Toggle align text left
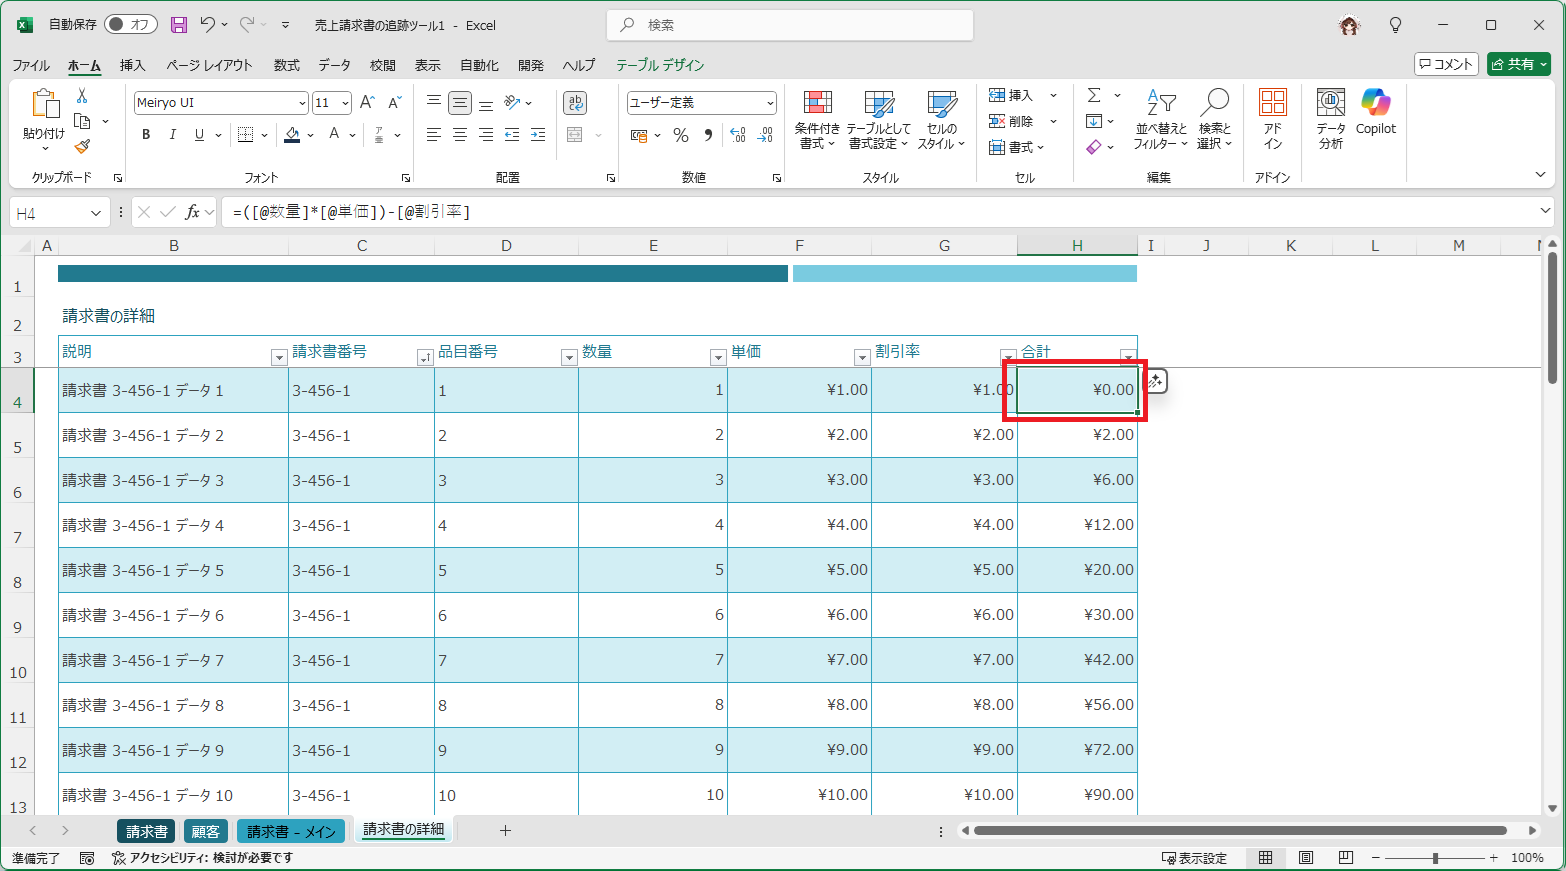 434,135
